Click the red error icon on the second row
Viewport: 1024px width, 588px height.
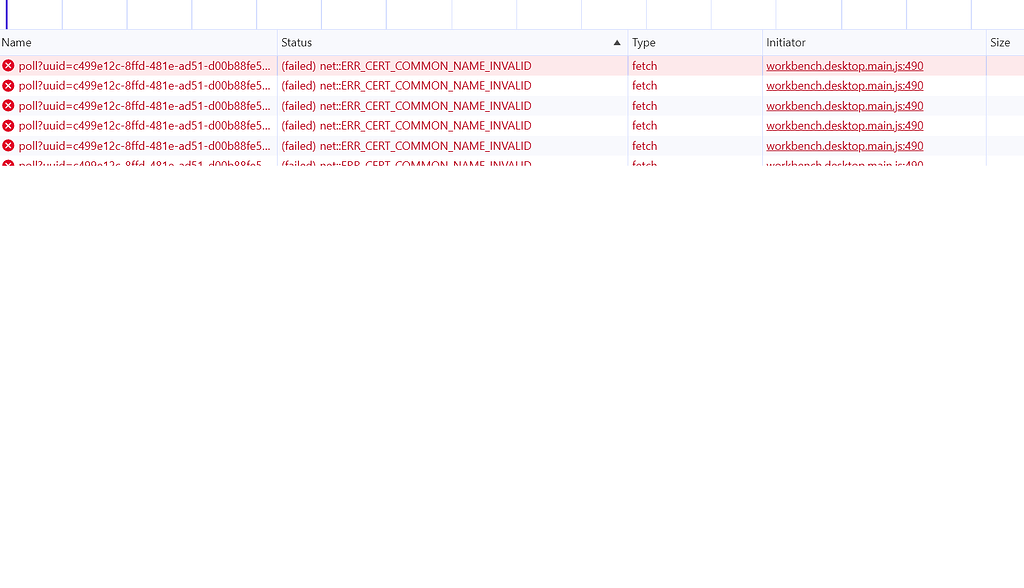point(8,85)
